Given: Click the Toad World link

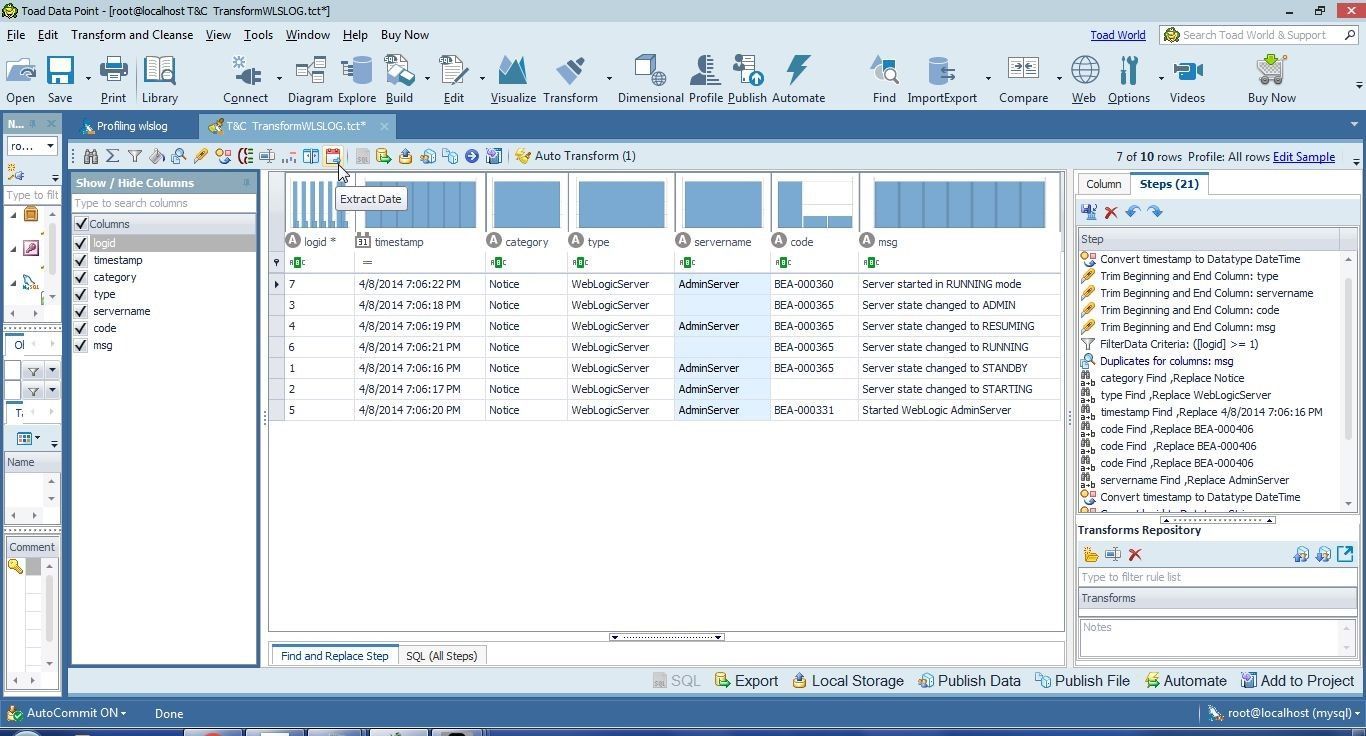Looking at the screenshot, I should click(1117, 35).
